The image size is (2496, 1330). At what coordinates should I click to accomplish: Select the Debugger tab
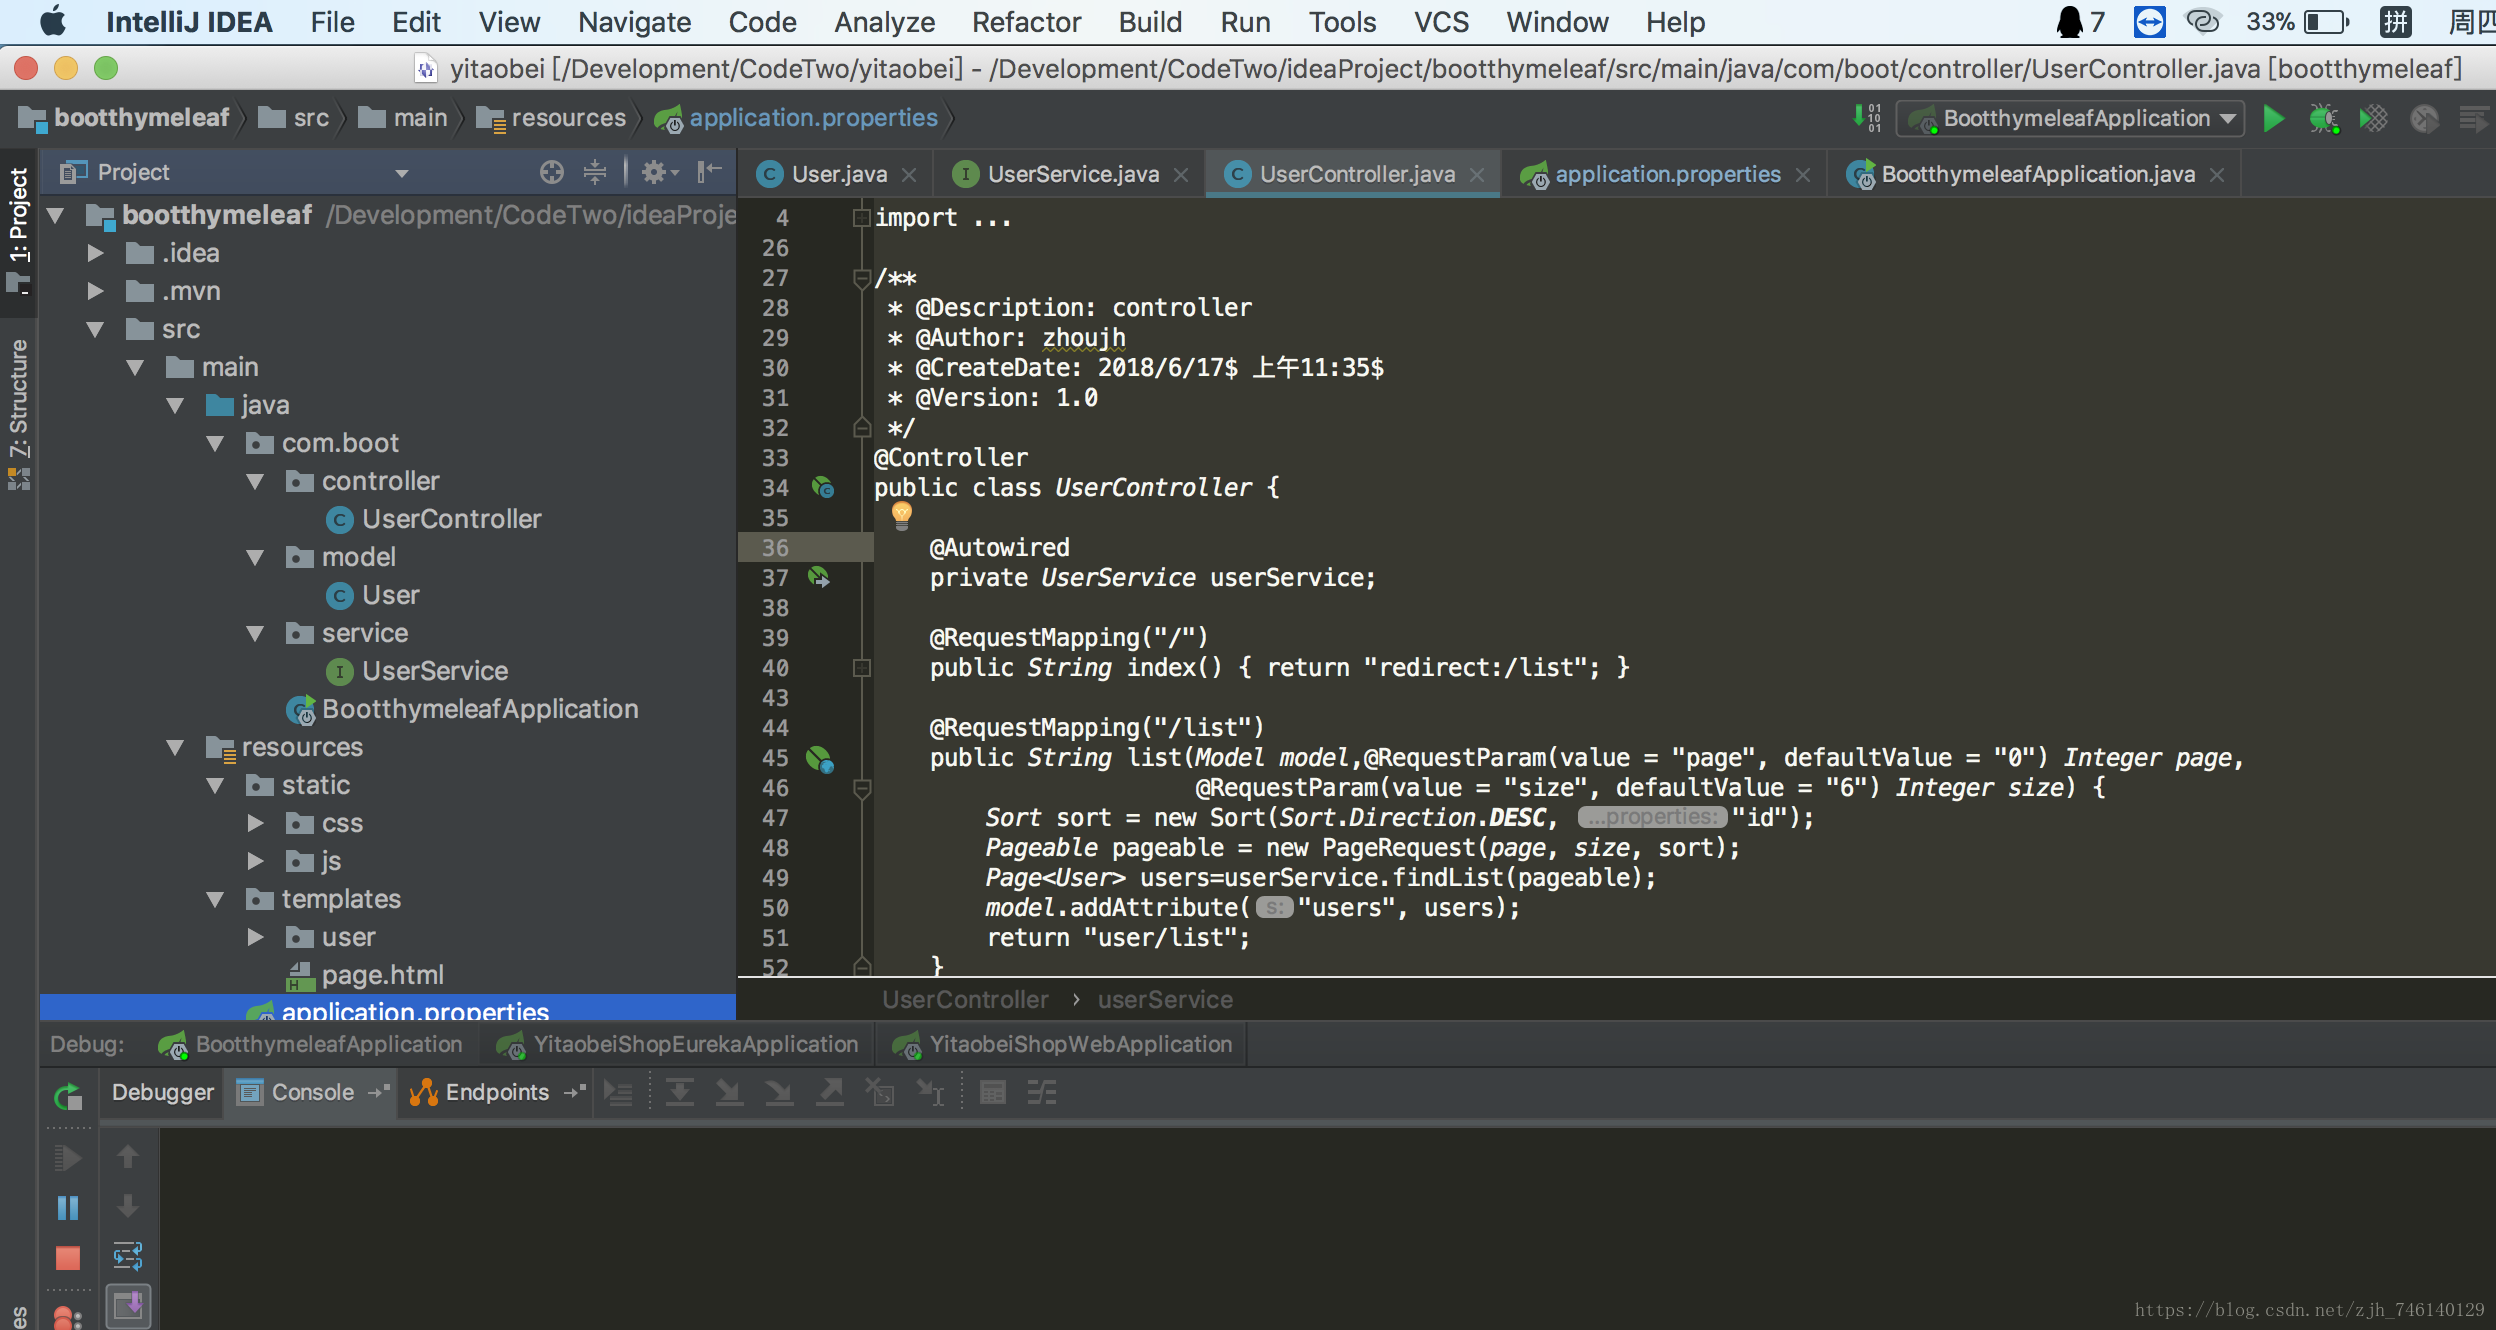162,1092
